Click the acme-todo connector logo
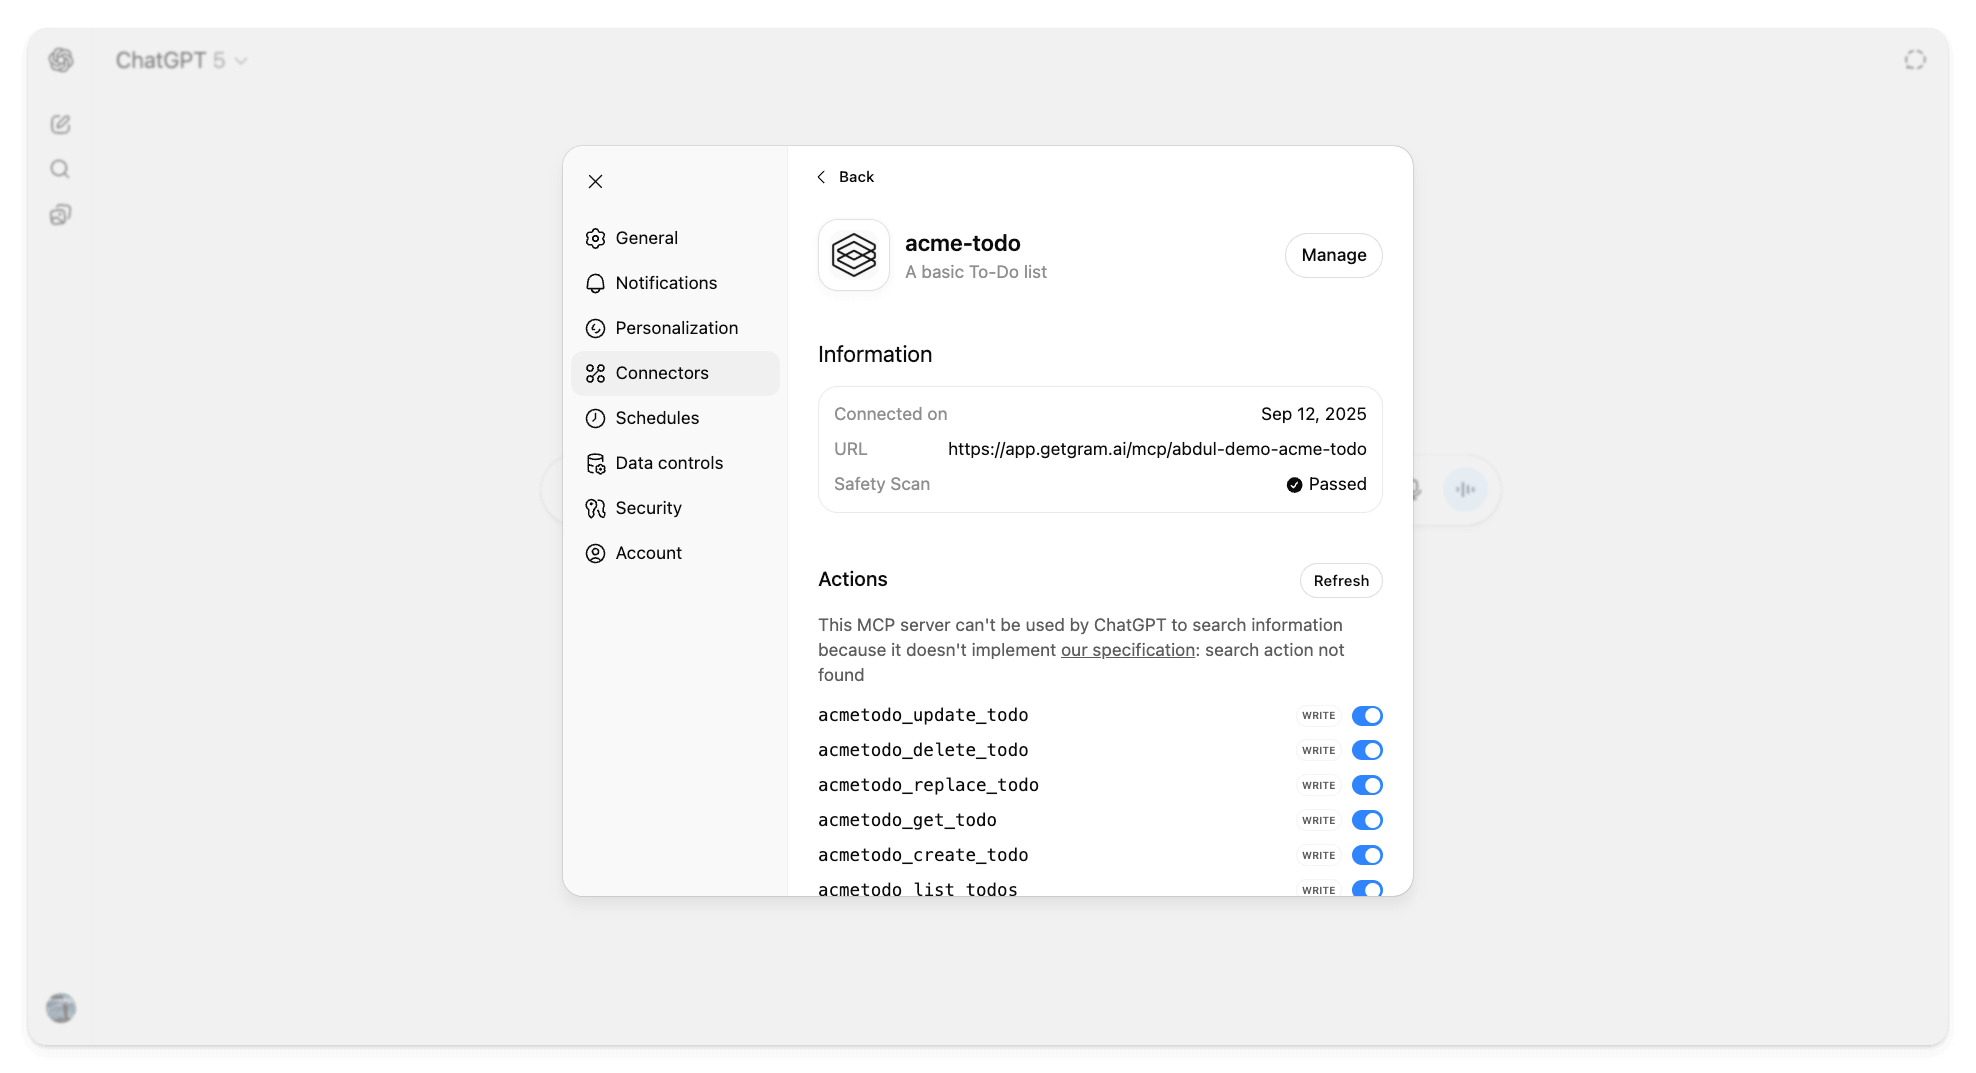Image resolution: width=1976 pixels, height=1073 pixels. coord(853,255)
